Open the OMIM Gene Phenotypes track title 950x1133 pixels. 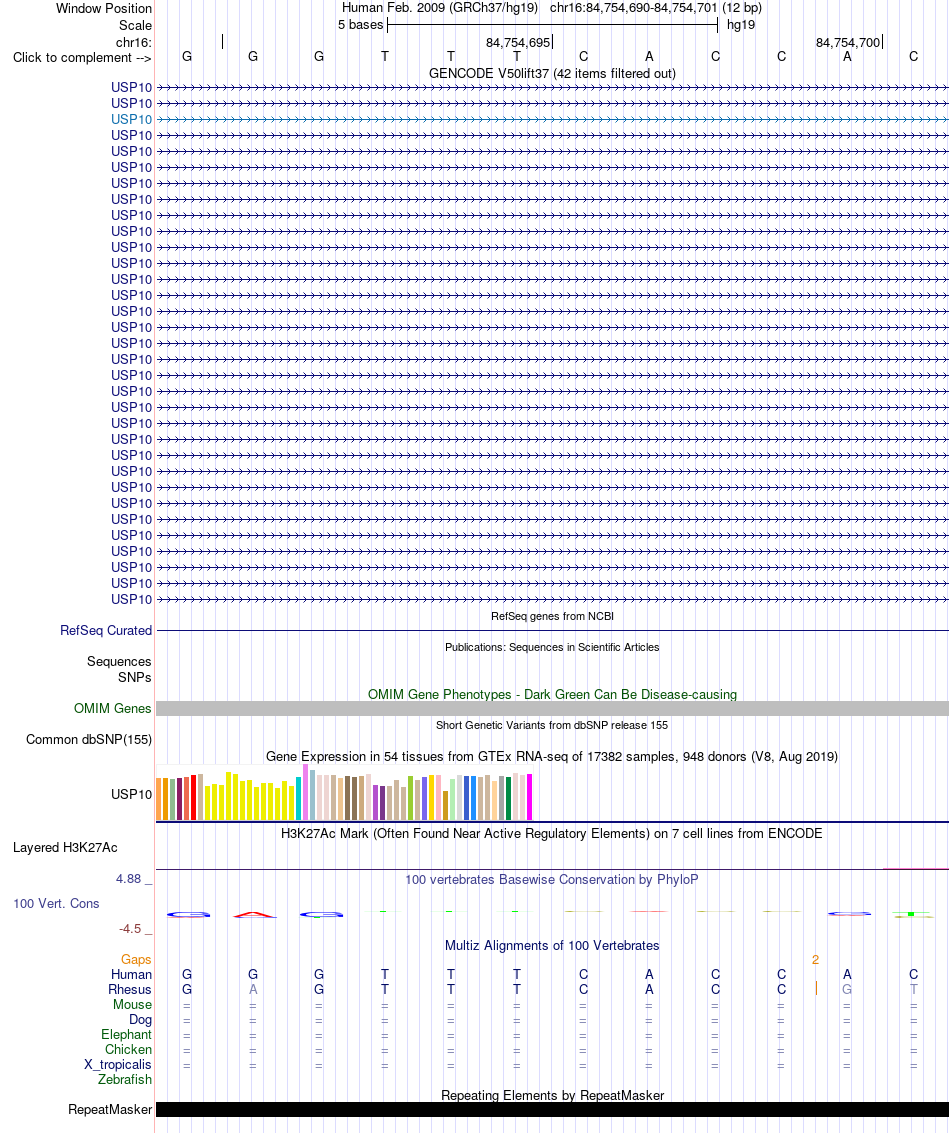click(x=552, y=694)
